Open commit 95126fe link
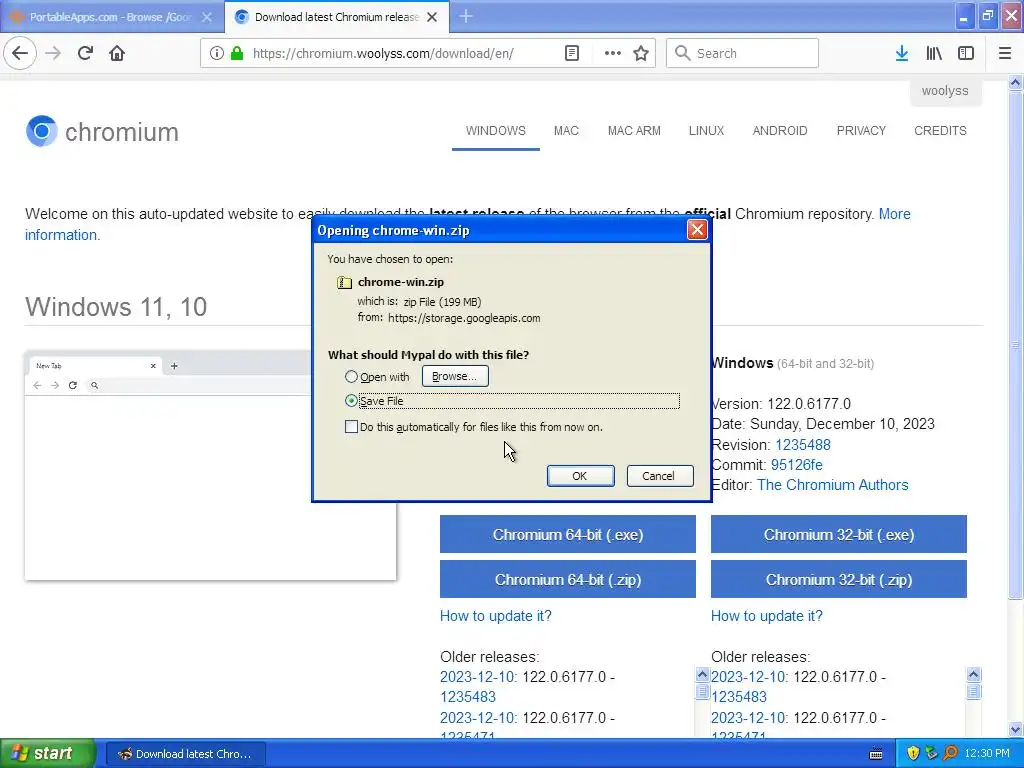Screen dimensions: 1024x768 (x=796, y=465)
